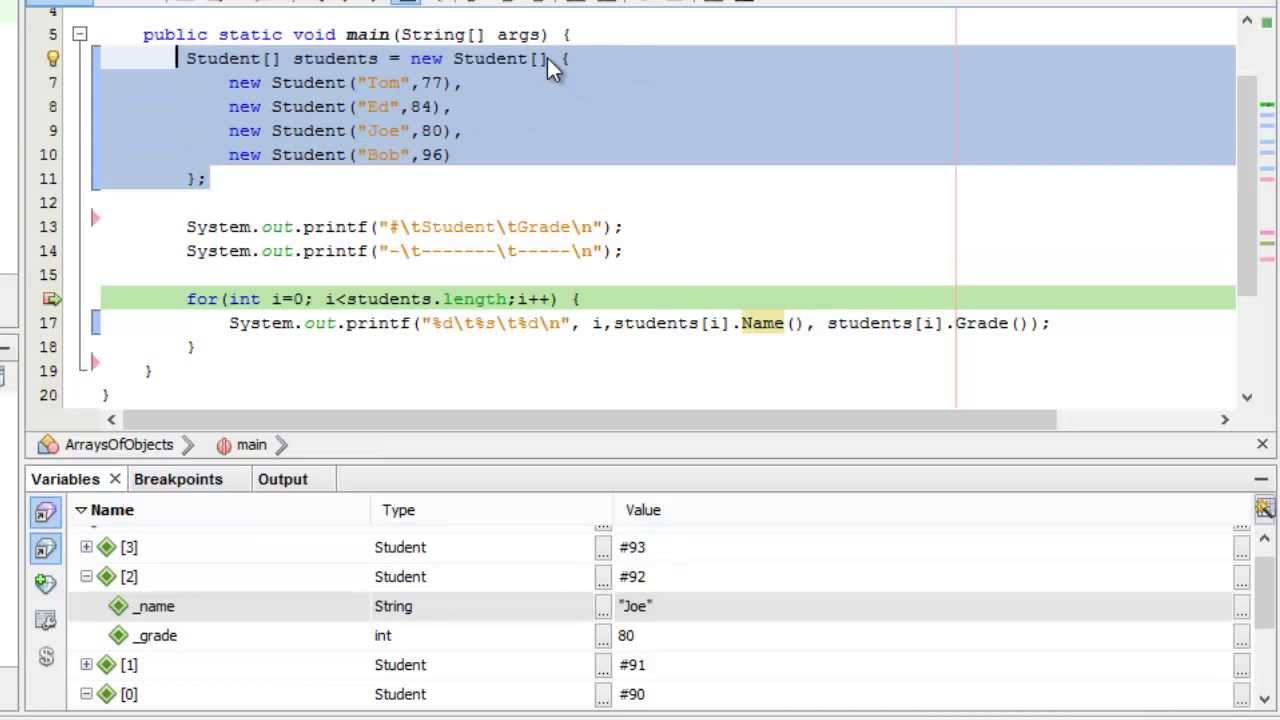Click the light bulb hint on line 6
The height and width of the screenshot is (720, 1280).
pos(52,59)
